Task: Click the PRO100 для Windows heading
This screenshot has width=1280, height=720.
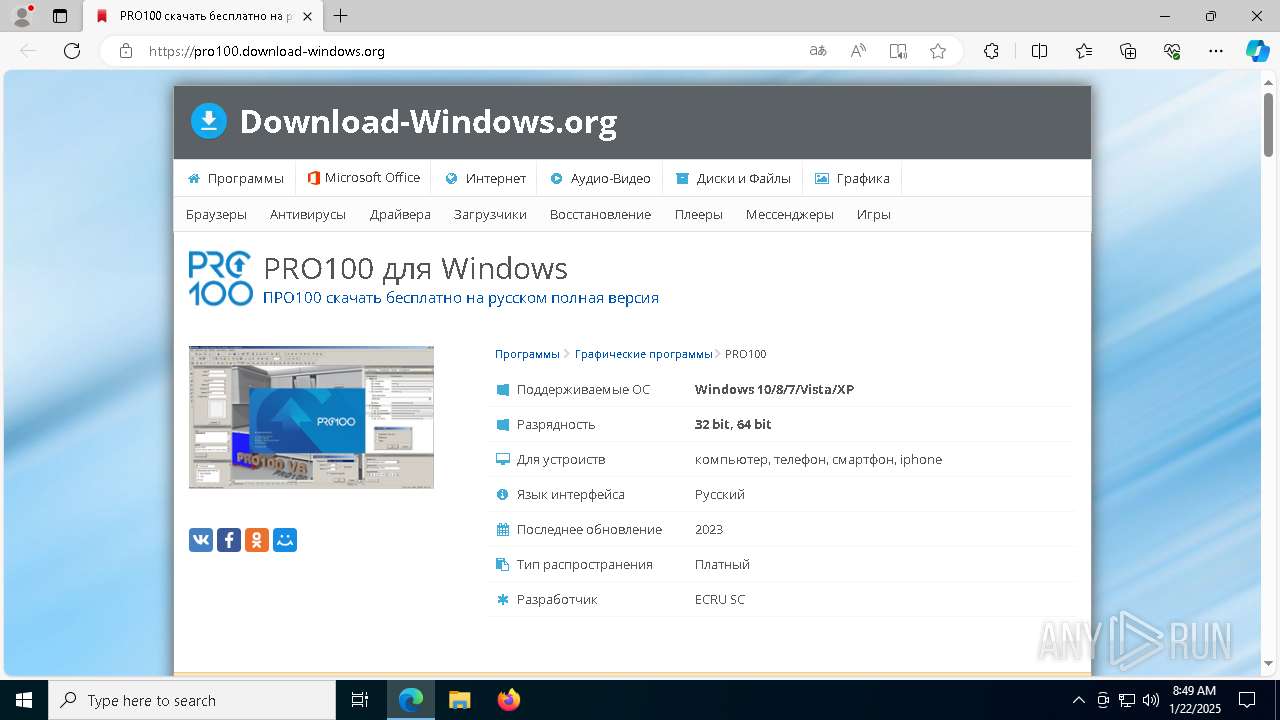Action: tap(415, 268)
